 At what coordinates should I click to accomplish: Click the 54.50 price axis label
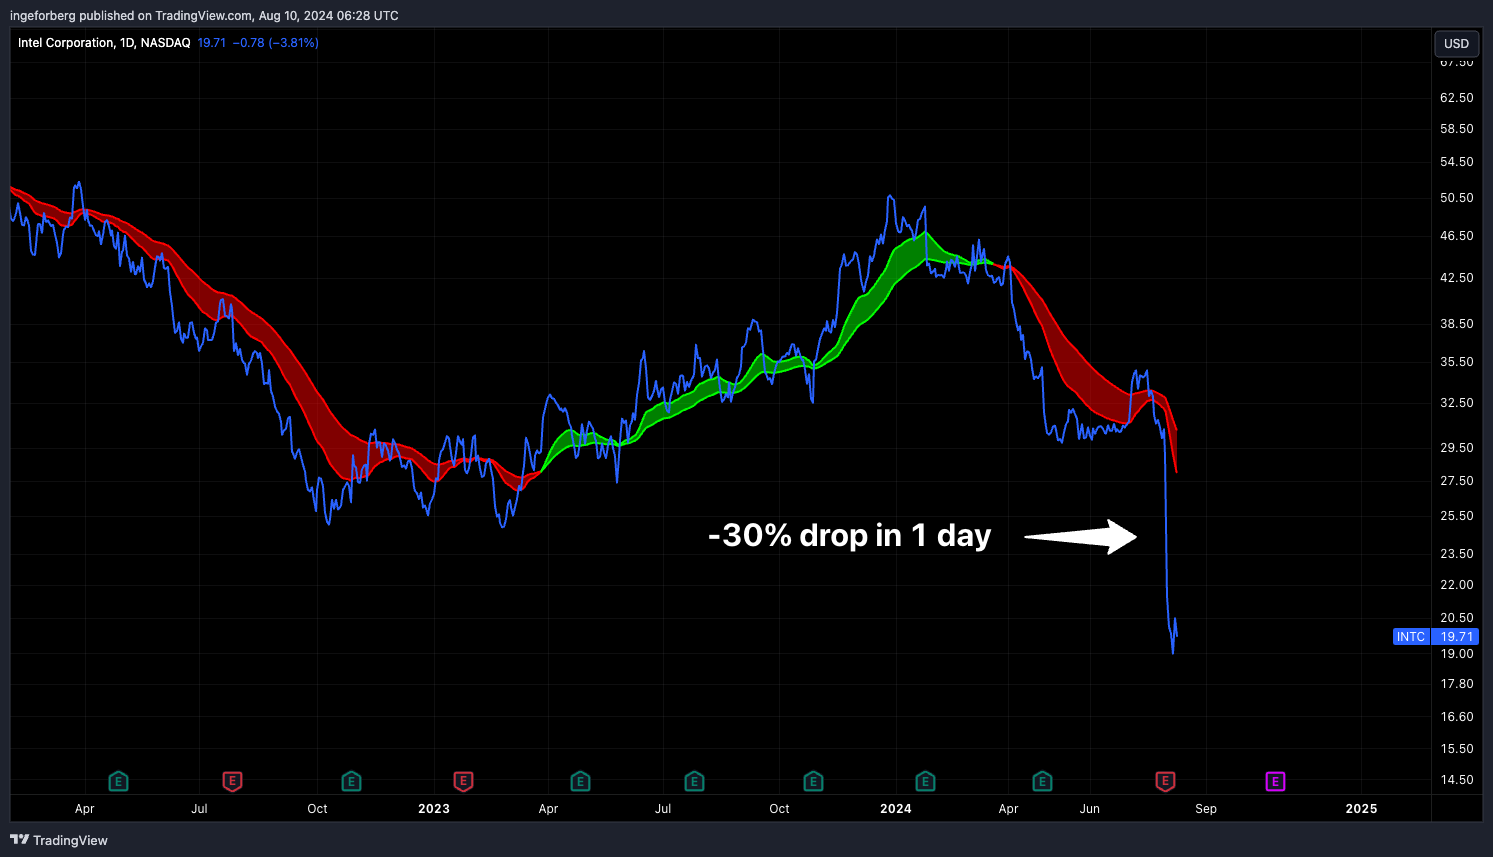1457,162
